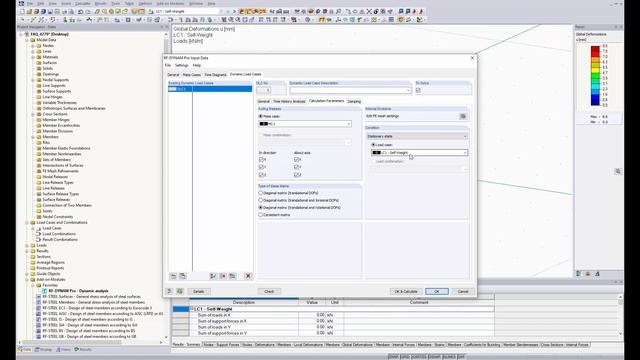
Task: Click first icon at bottom of Panel
Action: point(579,274)
